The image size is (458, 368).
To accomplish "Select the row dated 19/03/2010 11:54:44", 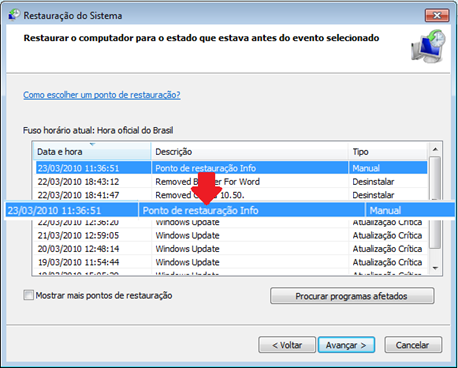I will tap(231, 262).
